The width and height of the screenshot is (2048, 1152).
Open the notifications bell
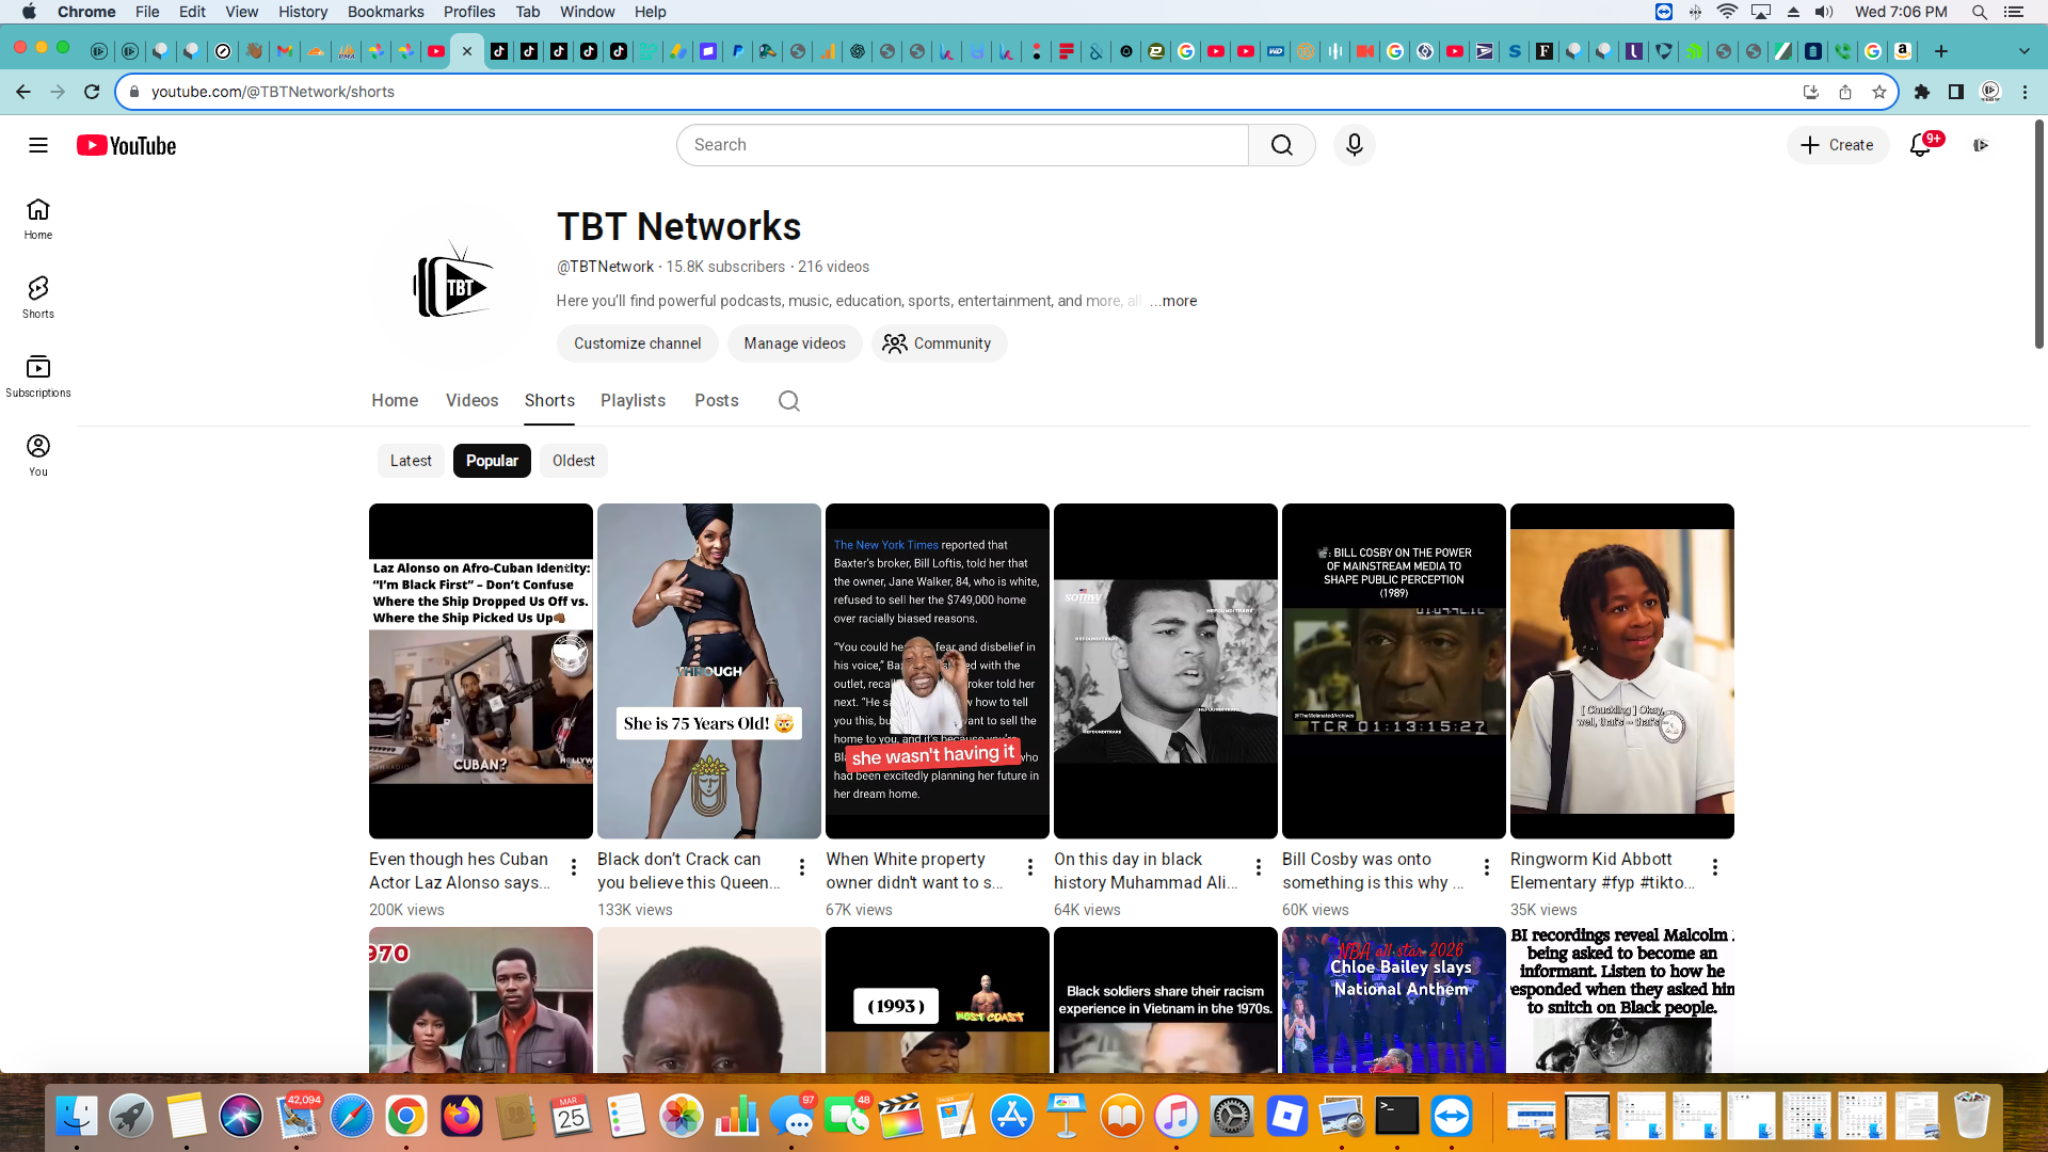tap(1920, 145)
